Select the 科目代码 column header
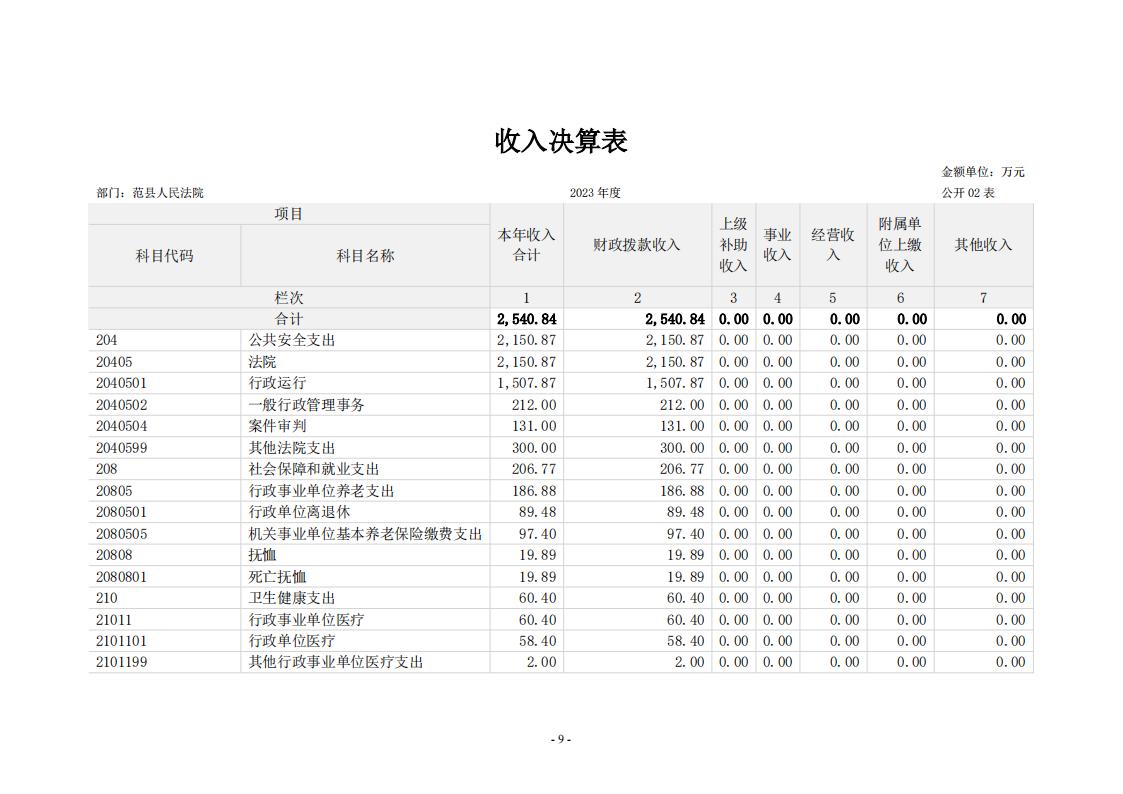The image size is (1123, 794). pos(164,256)
